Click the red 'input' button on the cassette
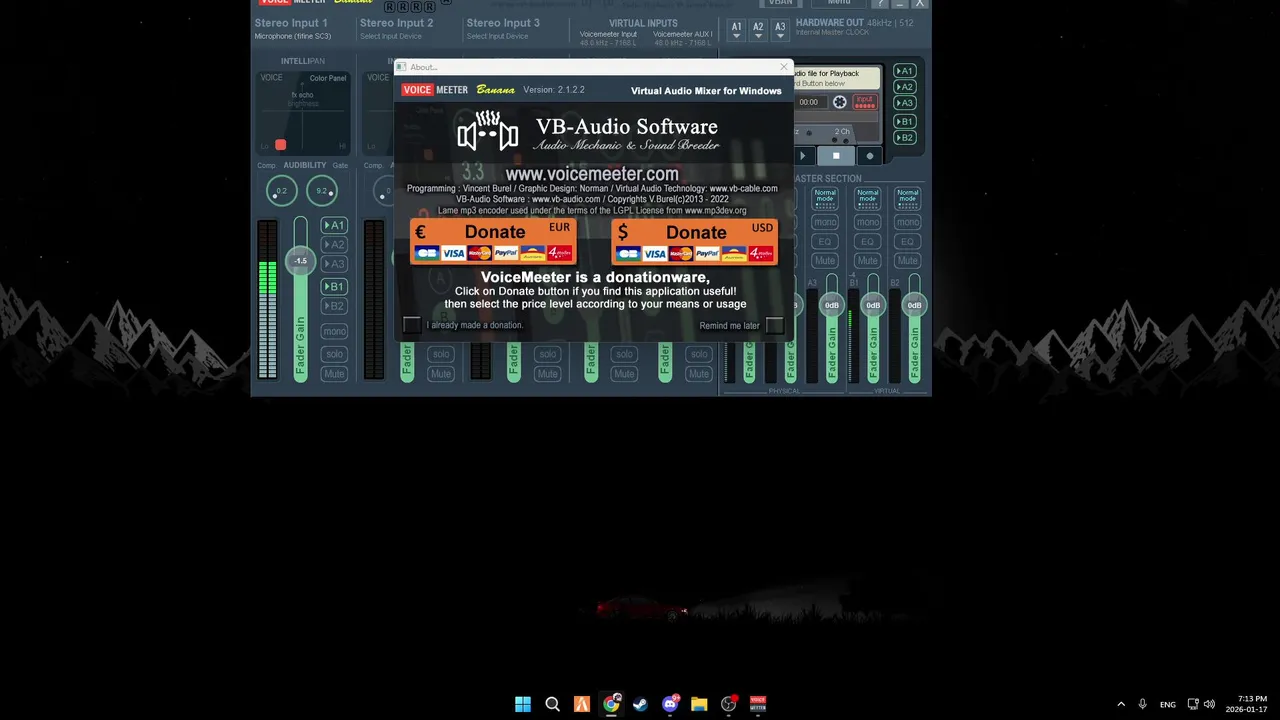 tap(865, 102)
